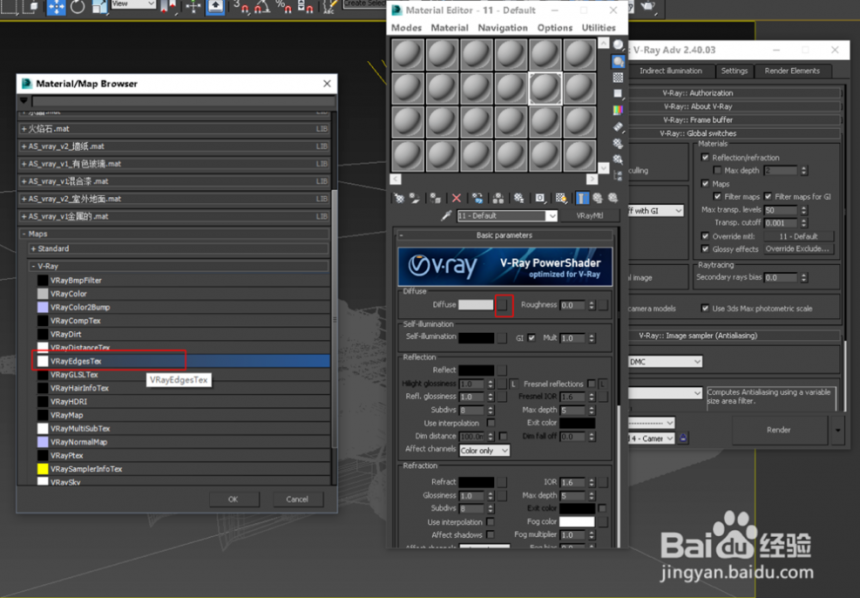This screenshot has height=598, width=860.
Task: Open Material/Map Navigator icon
Action: (618, 176)
